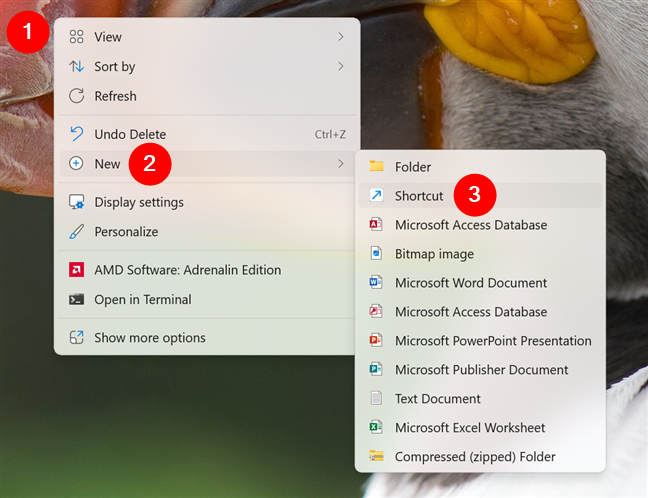Click the green X Excel Worksheet icon

tap(376, 427)
